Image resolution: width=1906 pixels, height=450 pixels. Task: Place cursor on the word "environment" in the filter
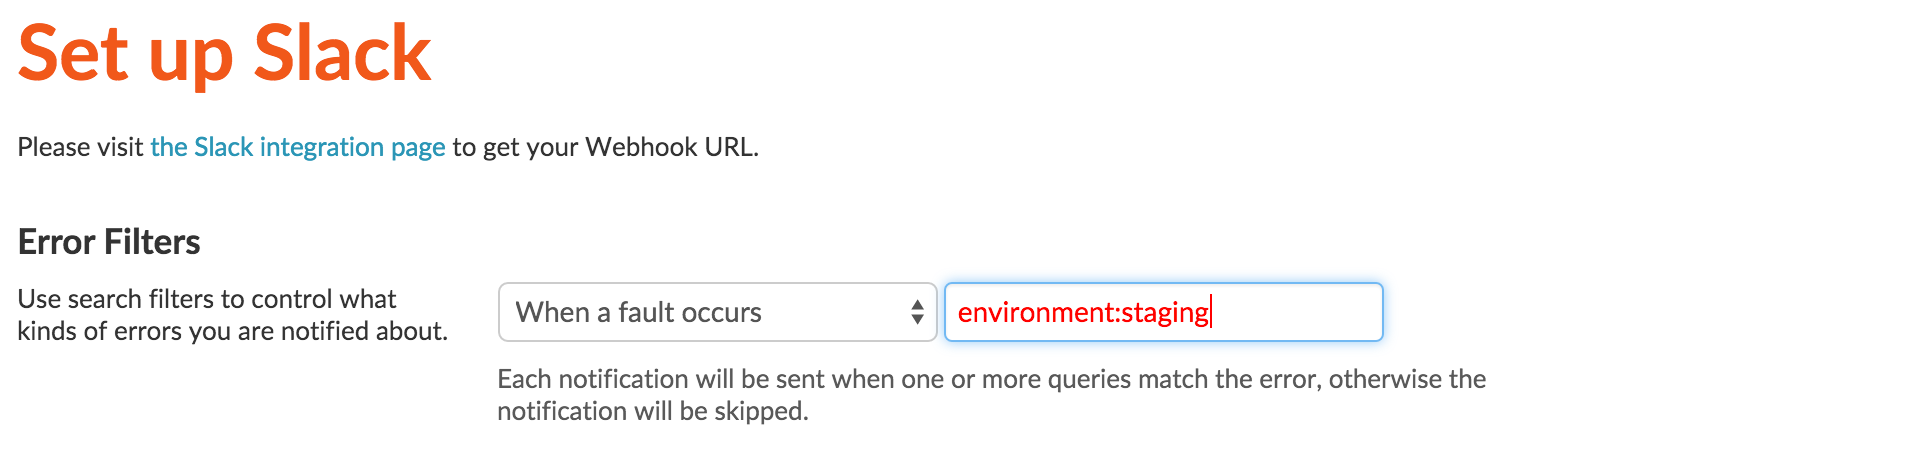point(1035,312)
